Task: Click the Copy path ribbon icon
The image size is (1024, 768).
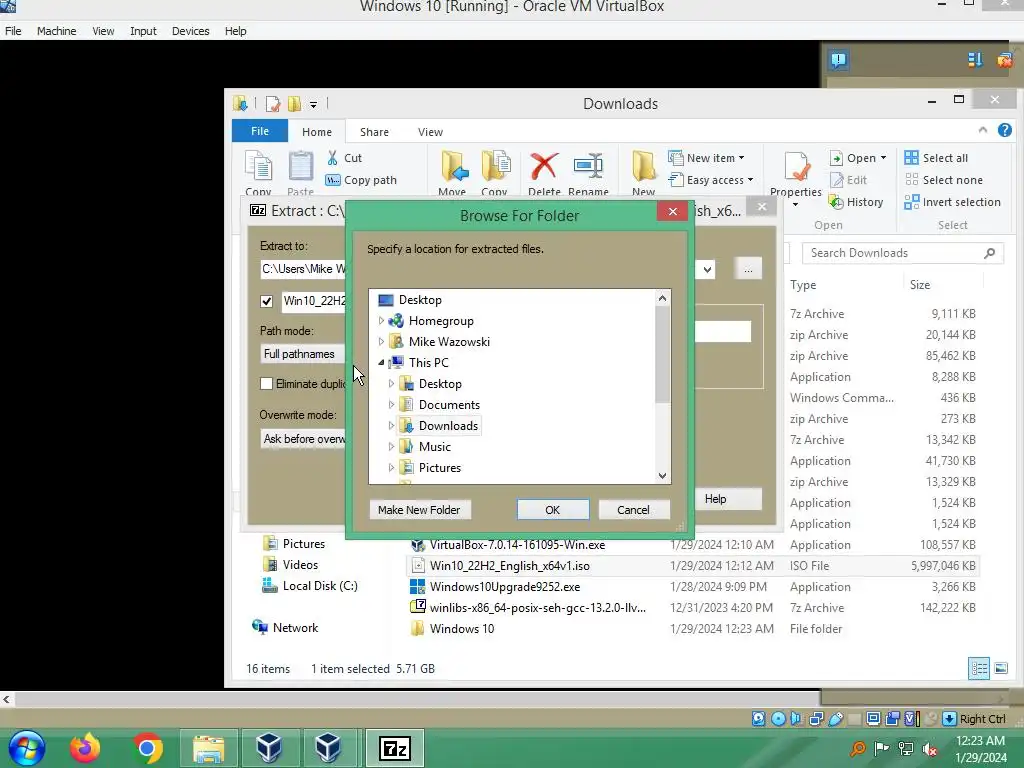Action: click(x=332, y=180)
